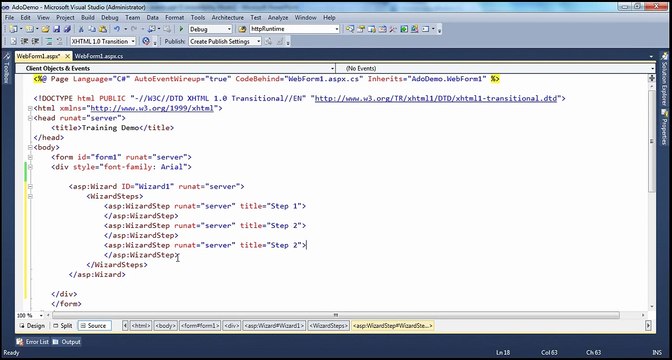This screenshot has height=360, width=672.
Task: Open the Debug menu
Action: coord(110,18)
